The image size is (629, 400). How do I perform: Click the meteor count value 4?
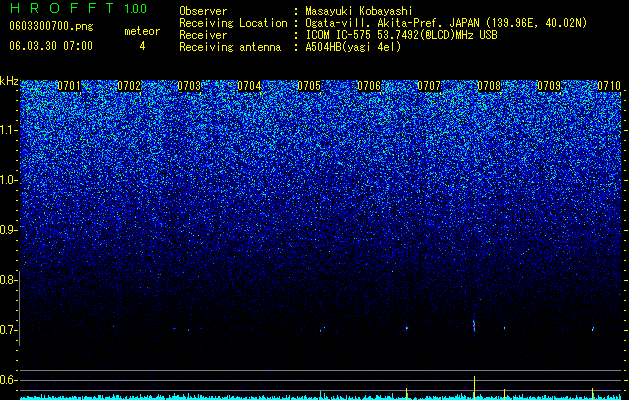pos(142,46)
